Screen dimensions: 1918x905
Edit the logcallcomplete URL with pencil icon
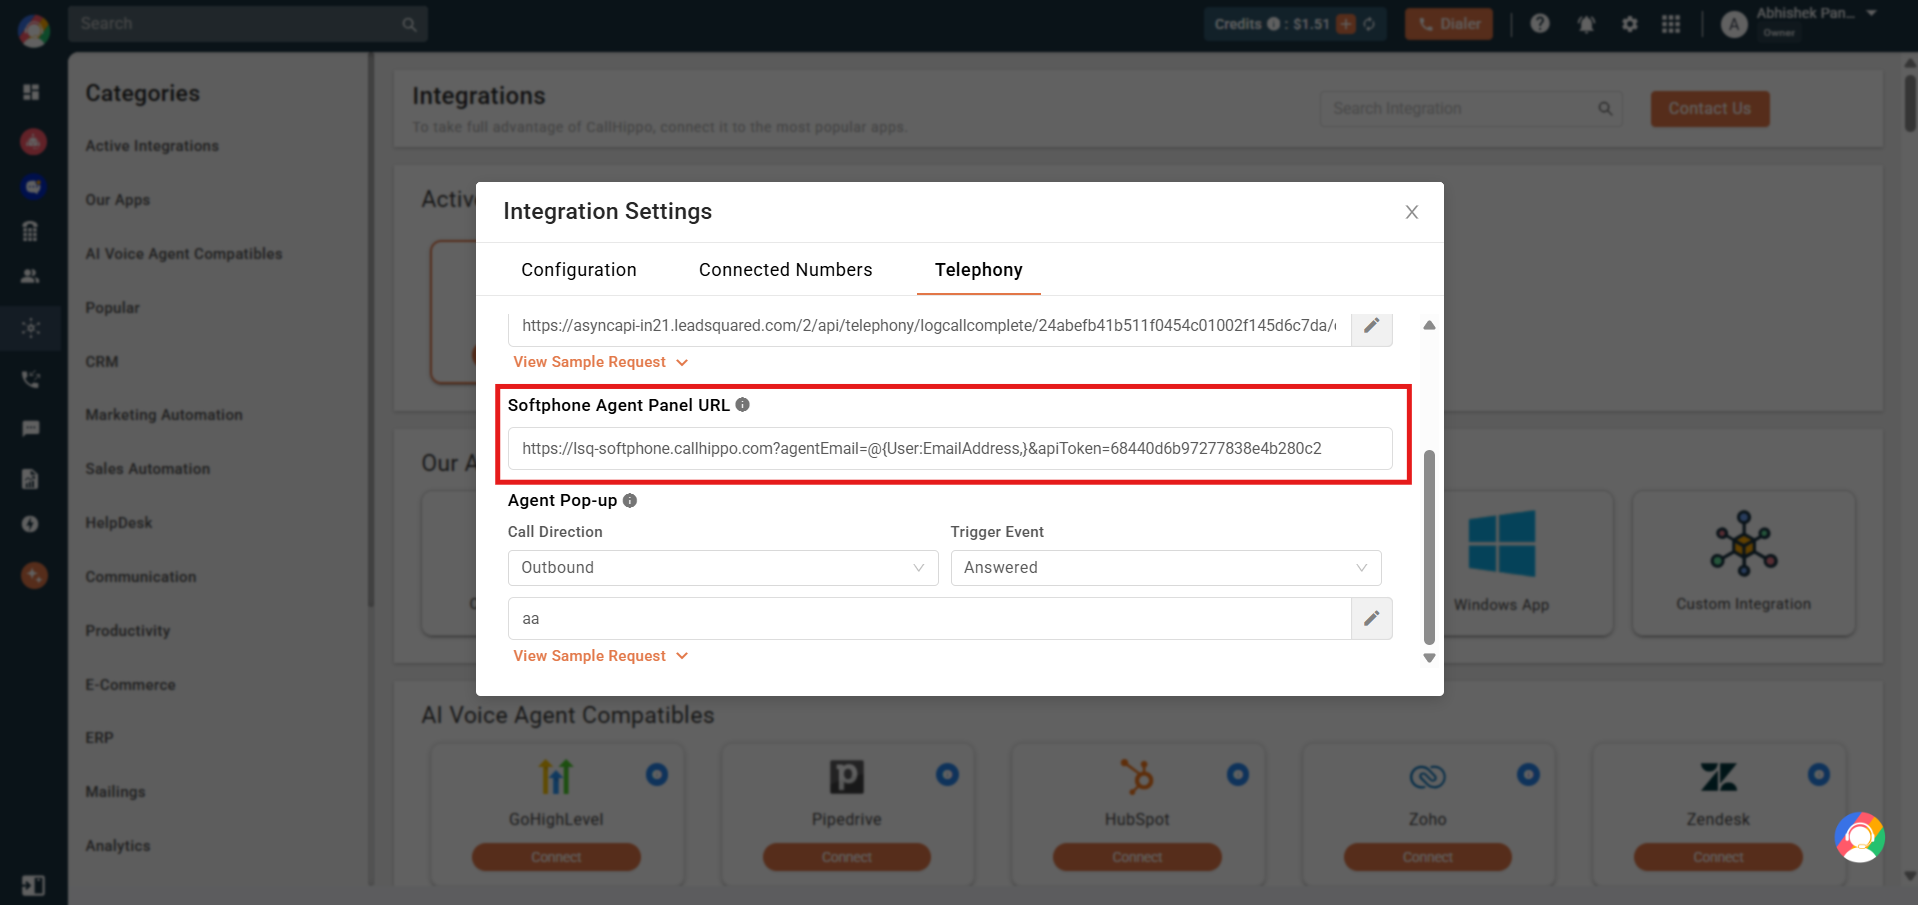tap(1371, 326)
